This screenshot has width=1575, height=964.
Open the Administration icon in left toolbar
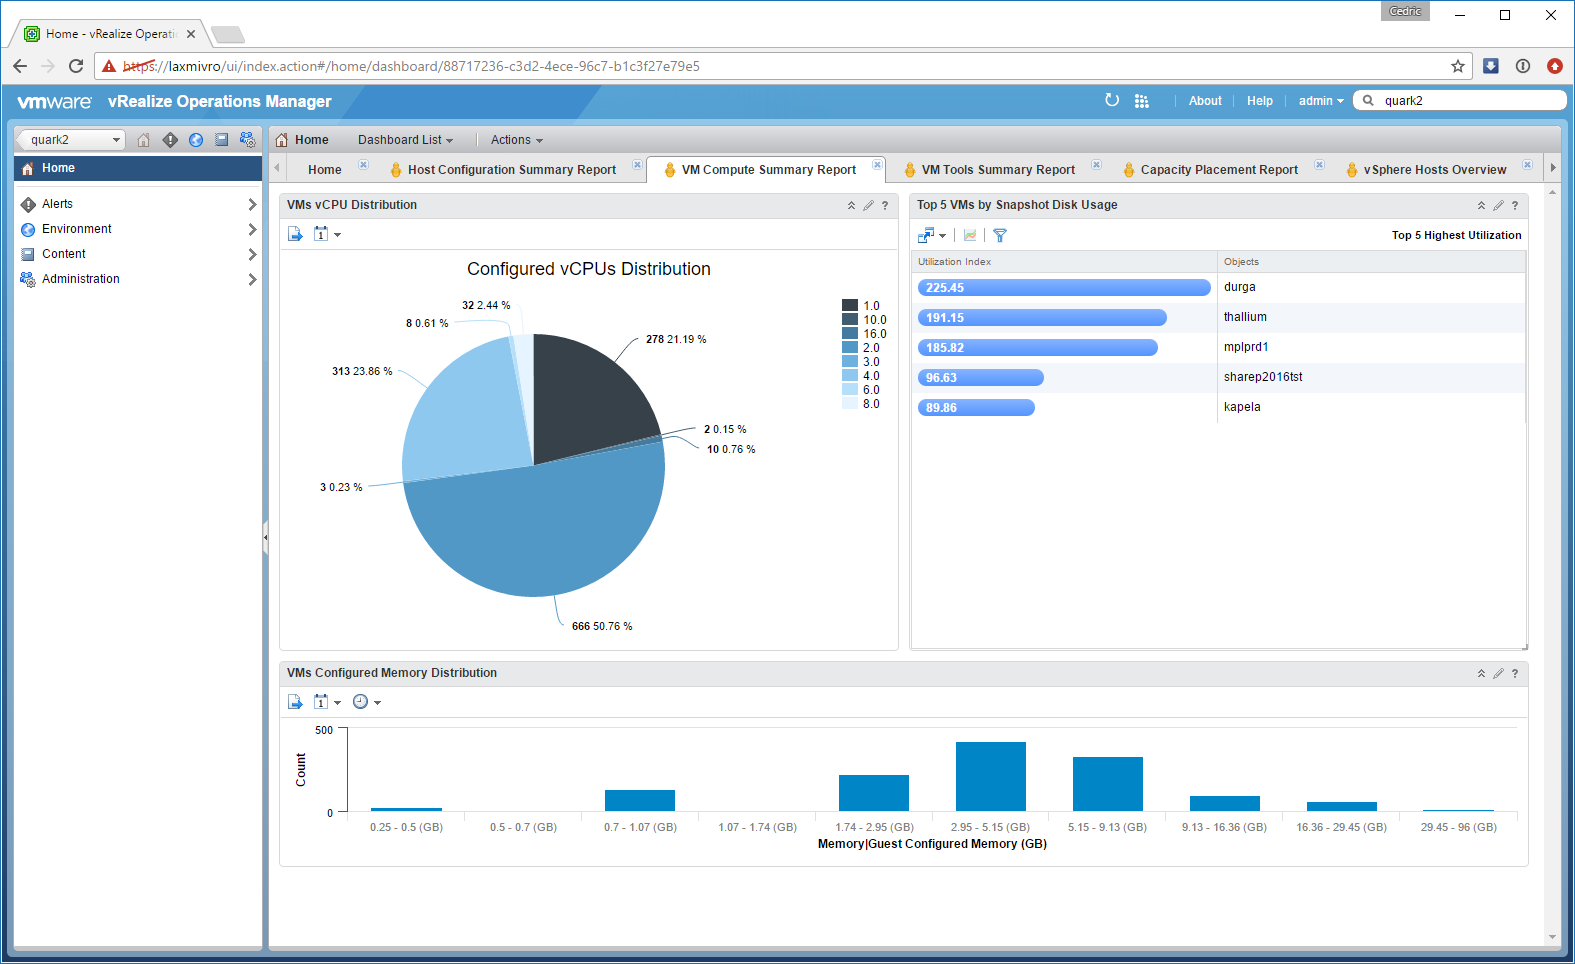click(248, 140)
